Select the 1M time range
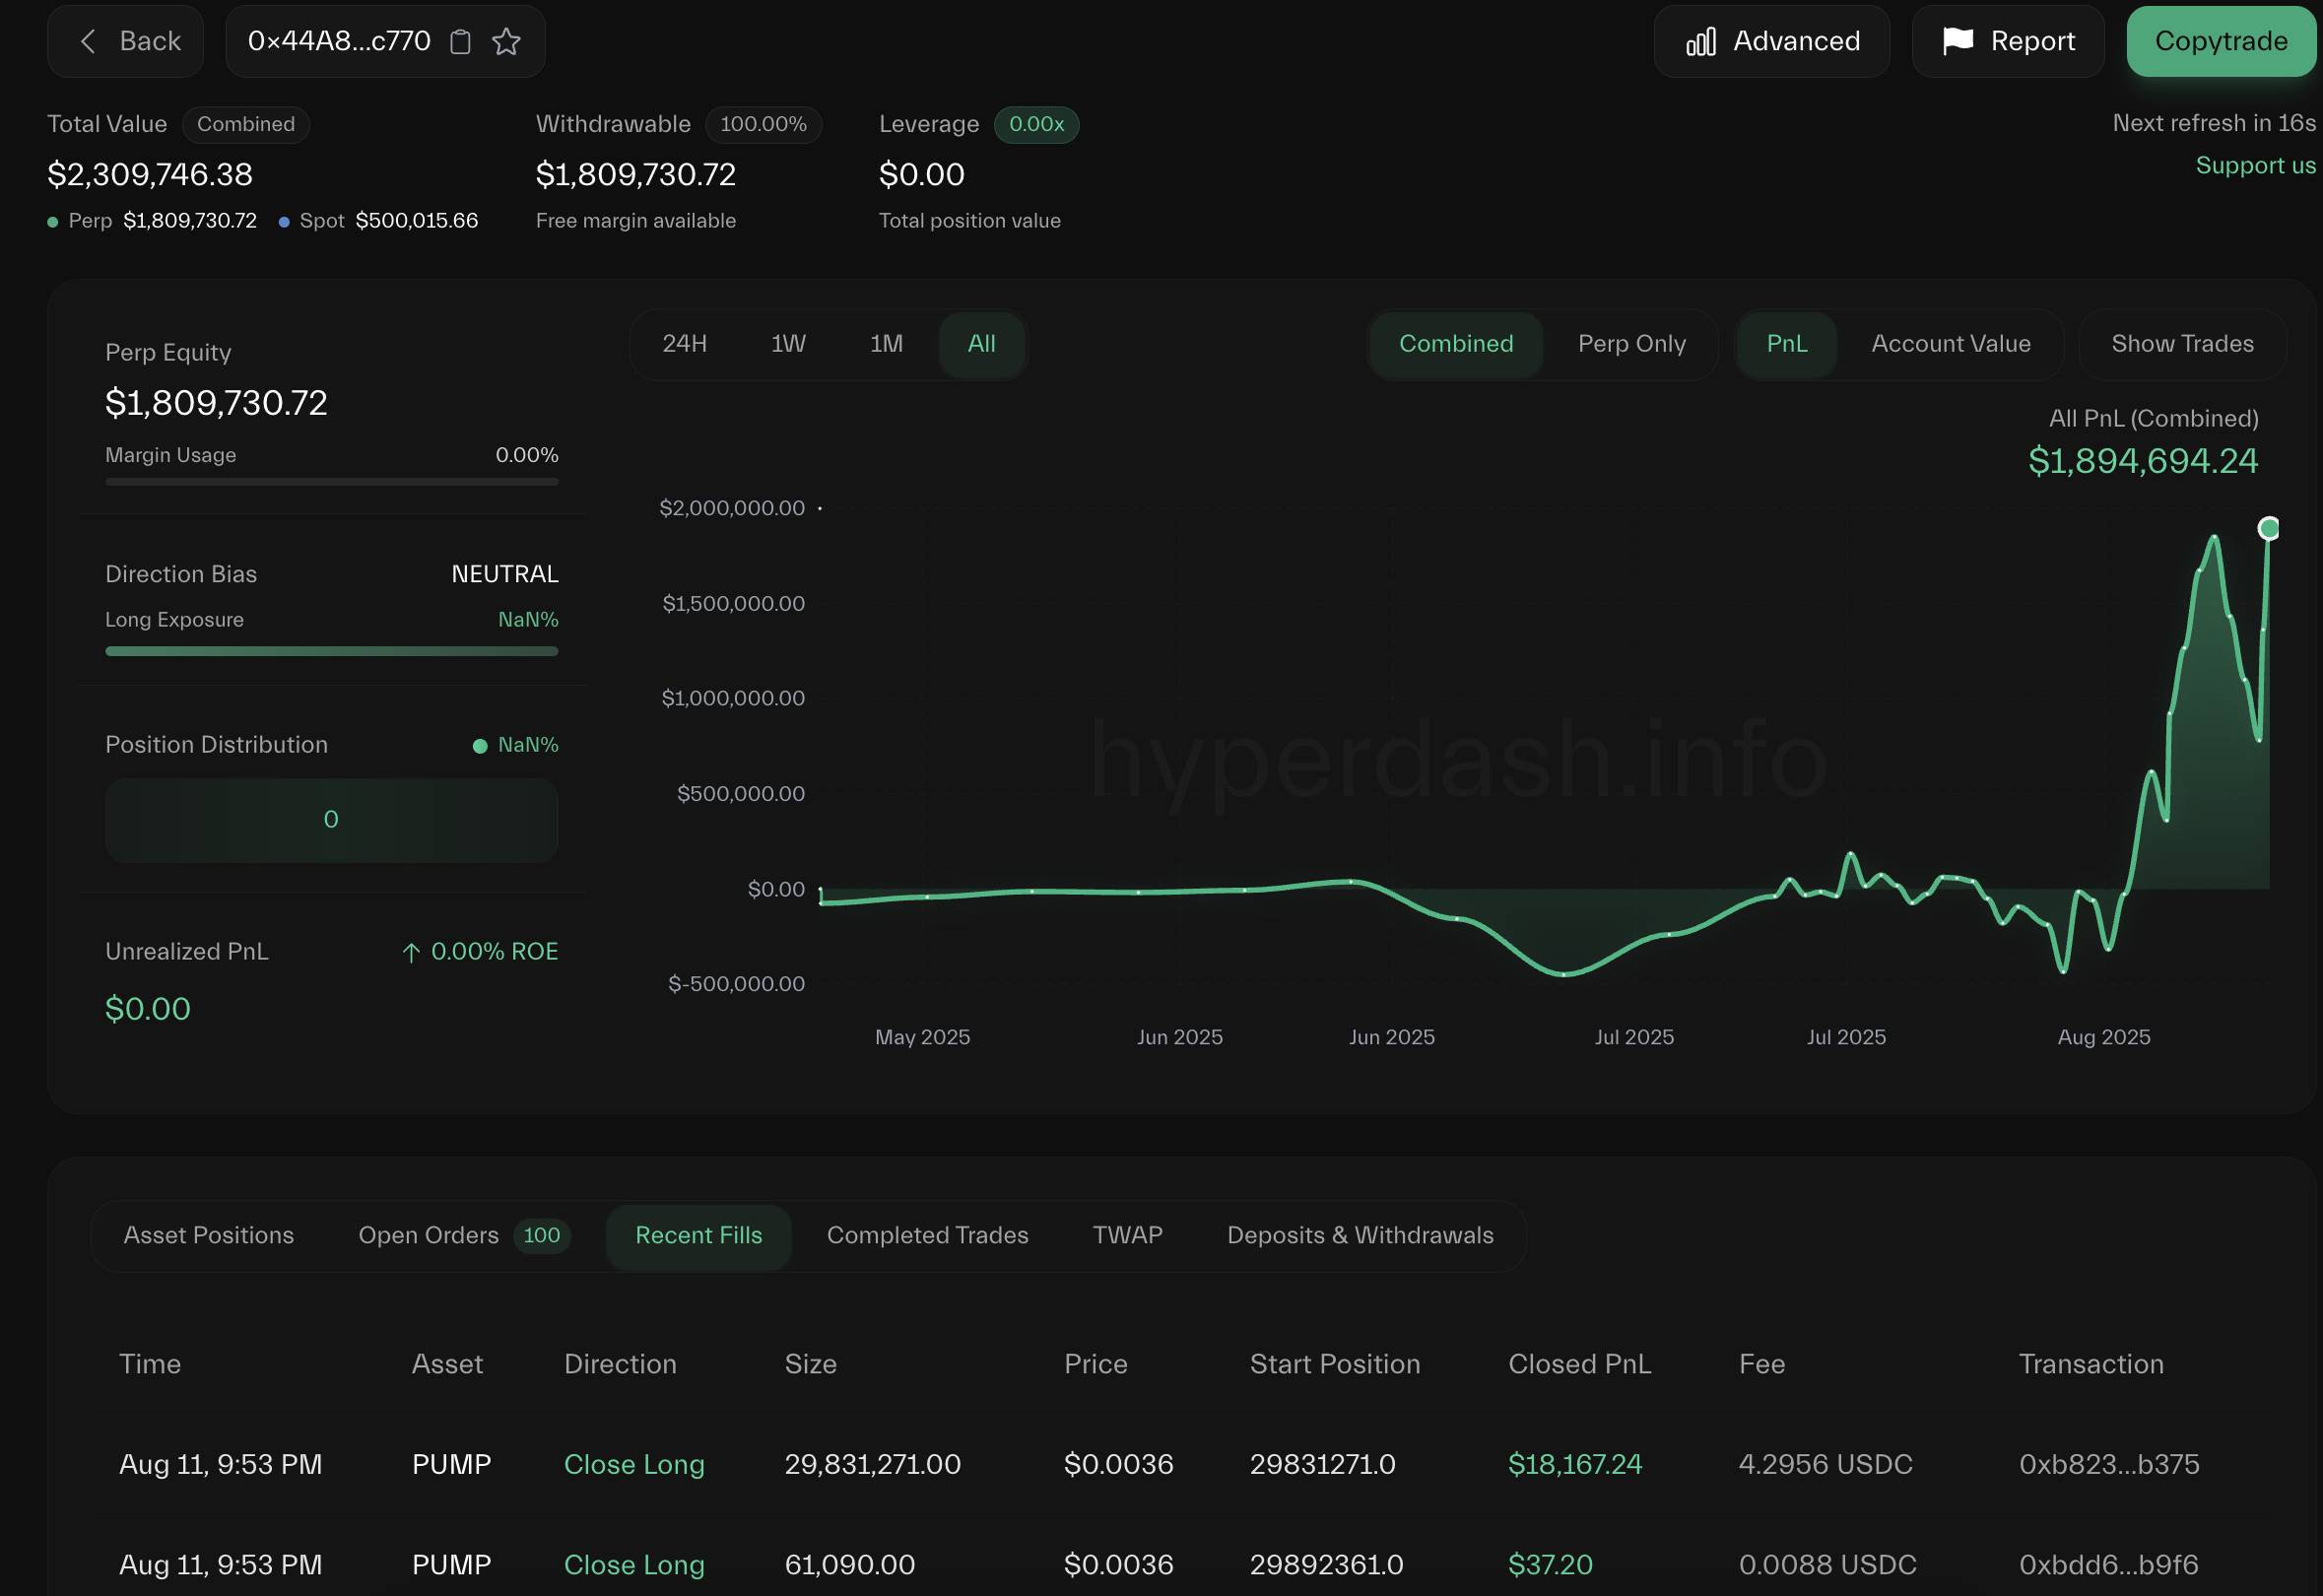2323x1596 pixels. tap(886, 344)
